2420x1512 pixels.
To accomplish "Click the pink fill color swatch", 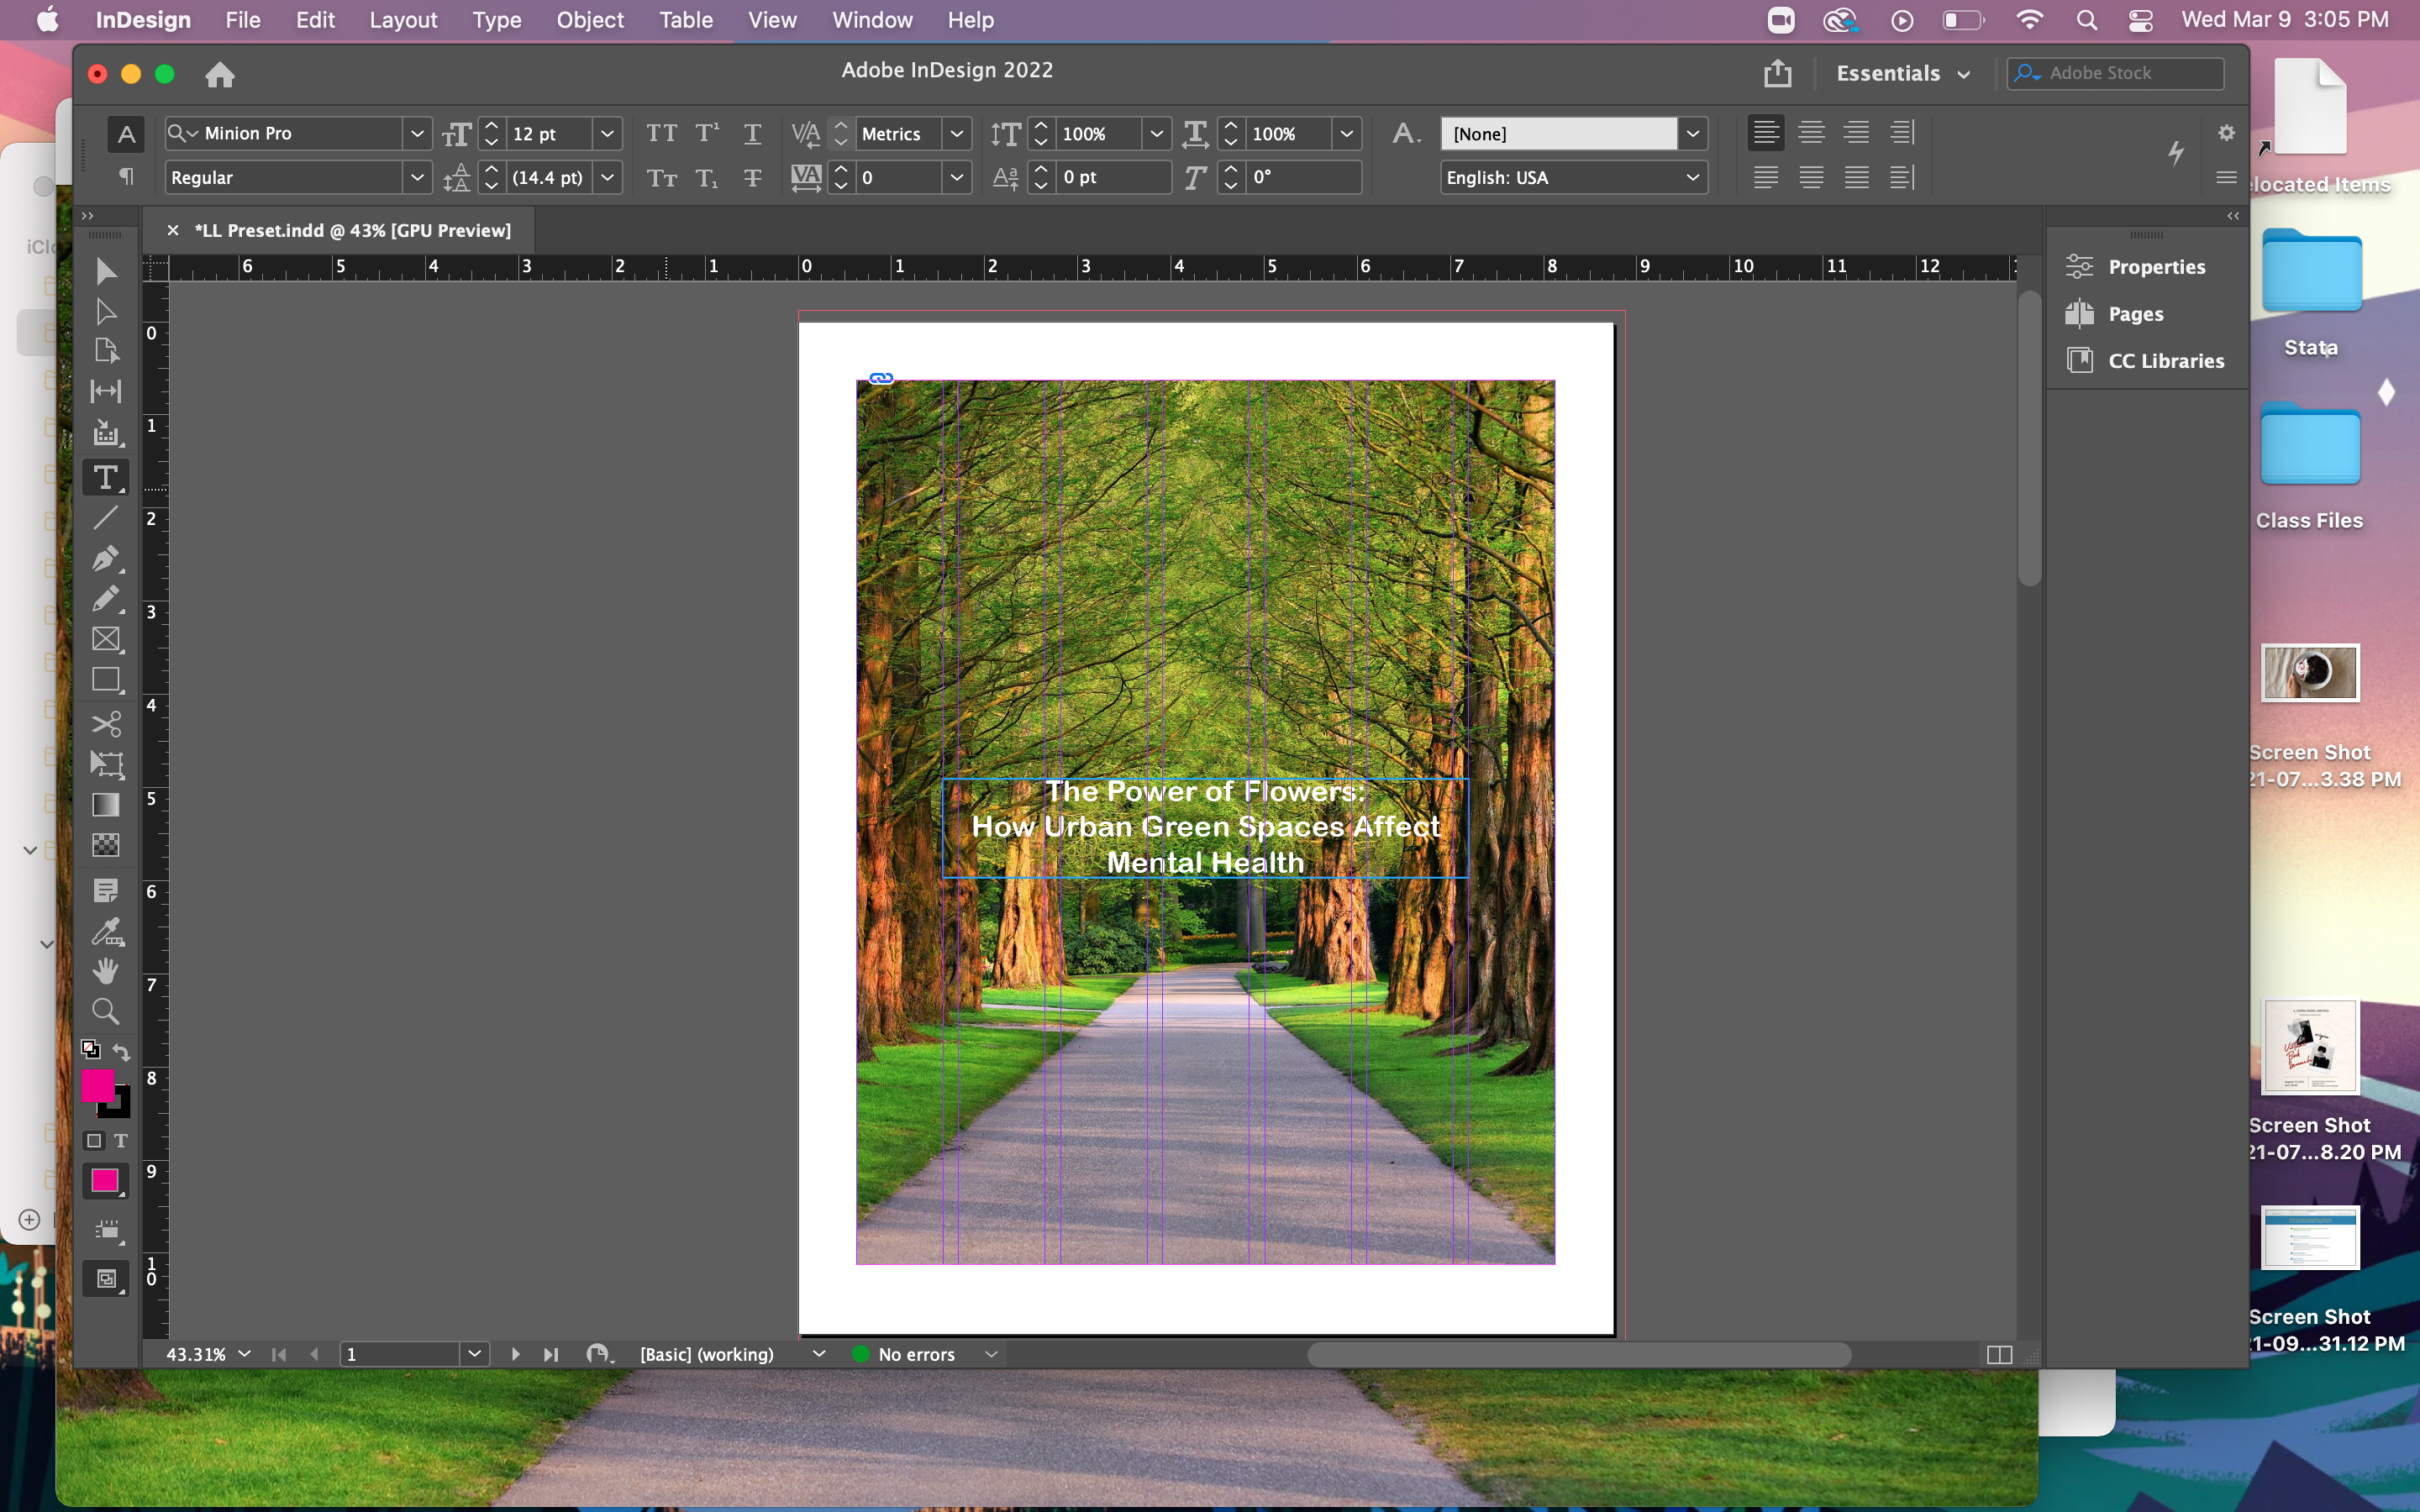I will [98, 1085].
